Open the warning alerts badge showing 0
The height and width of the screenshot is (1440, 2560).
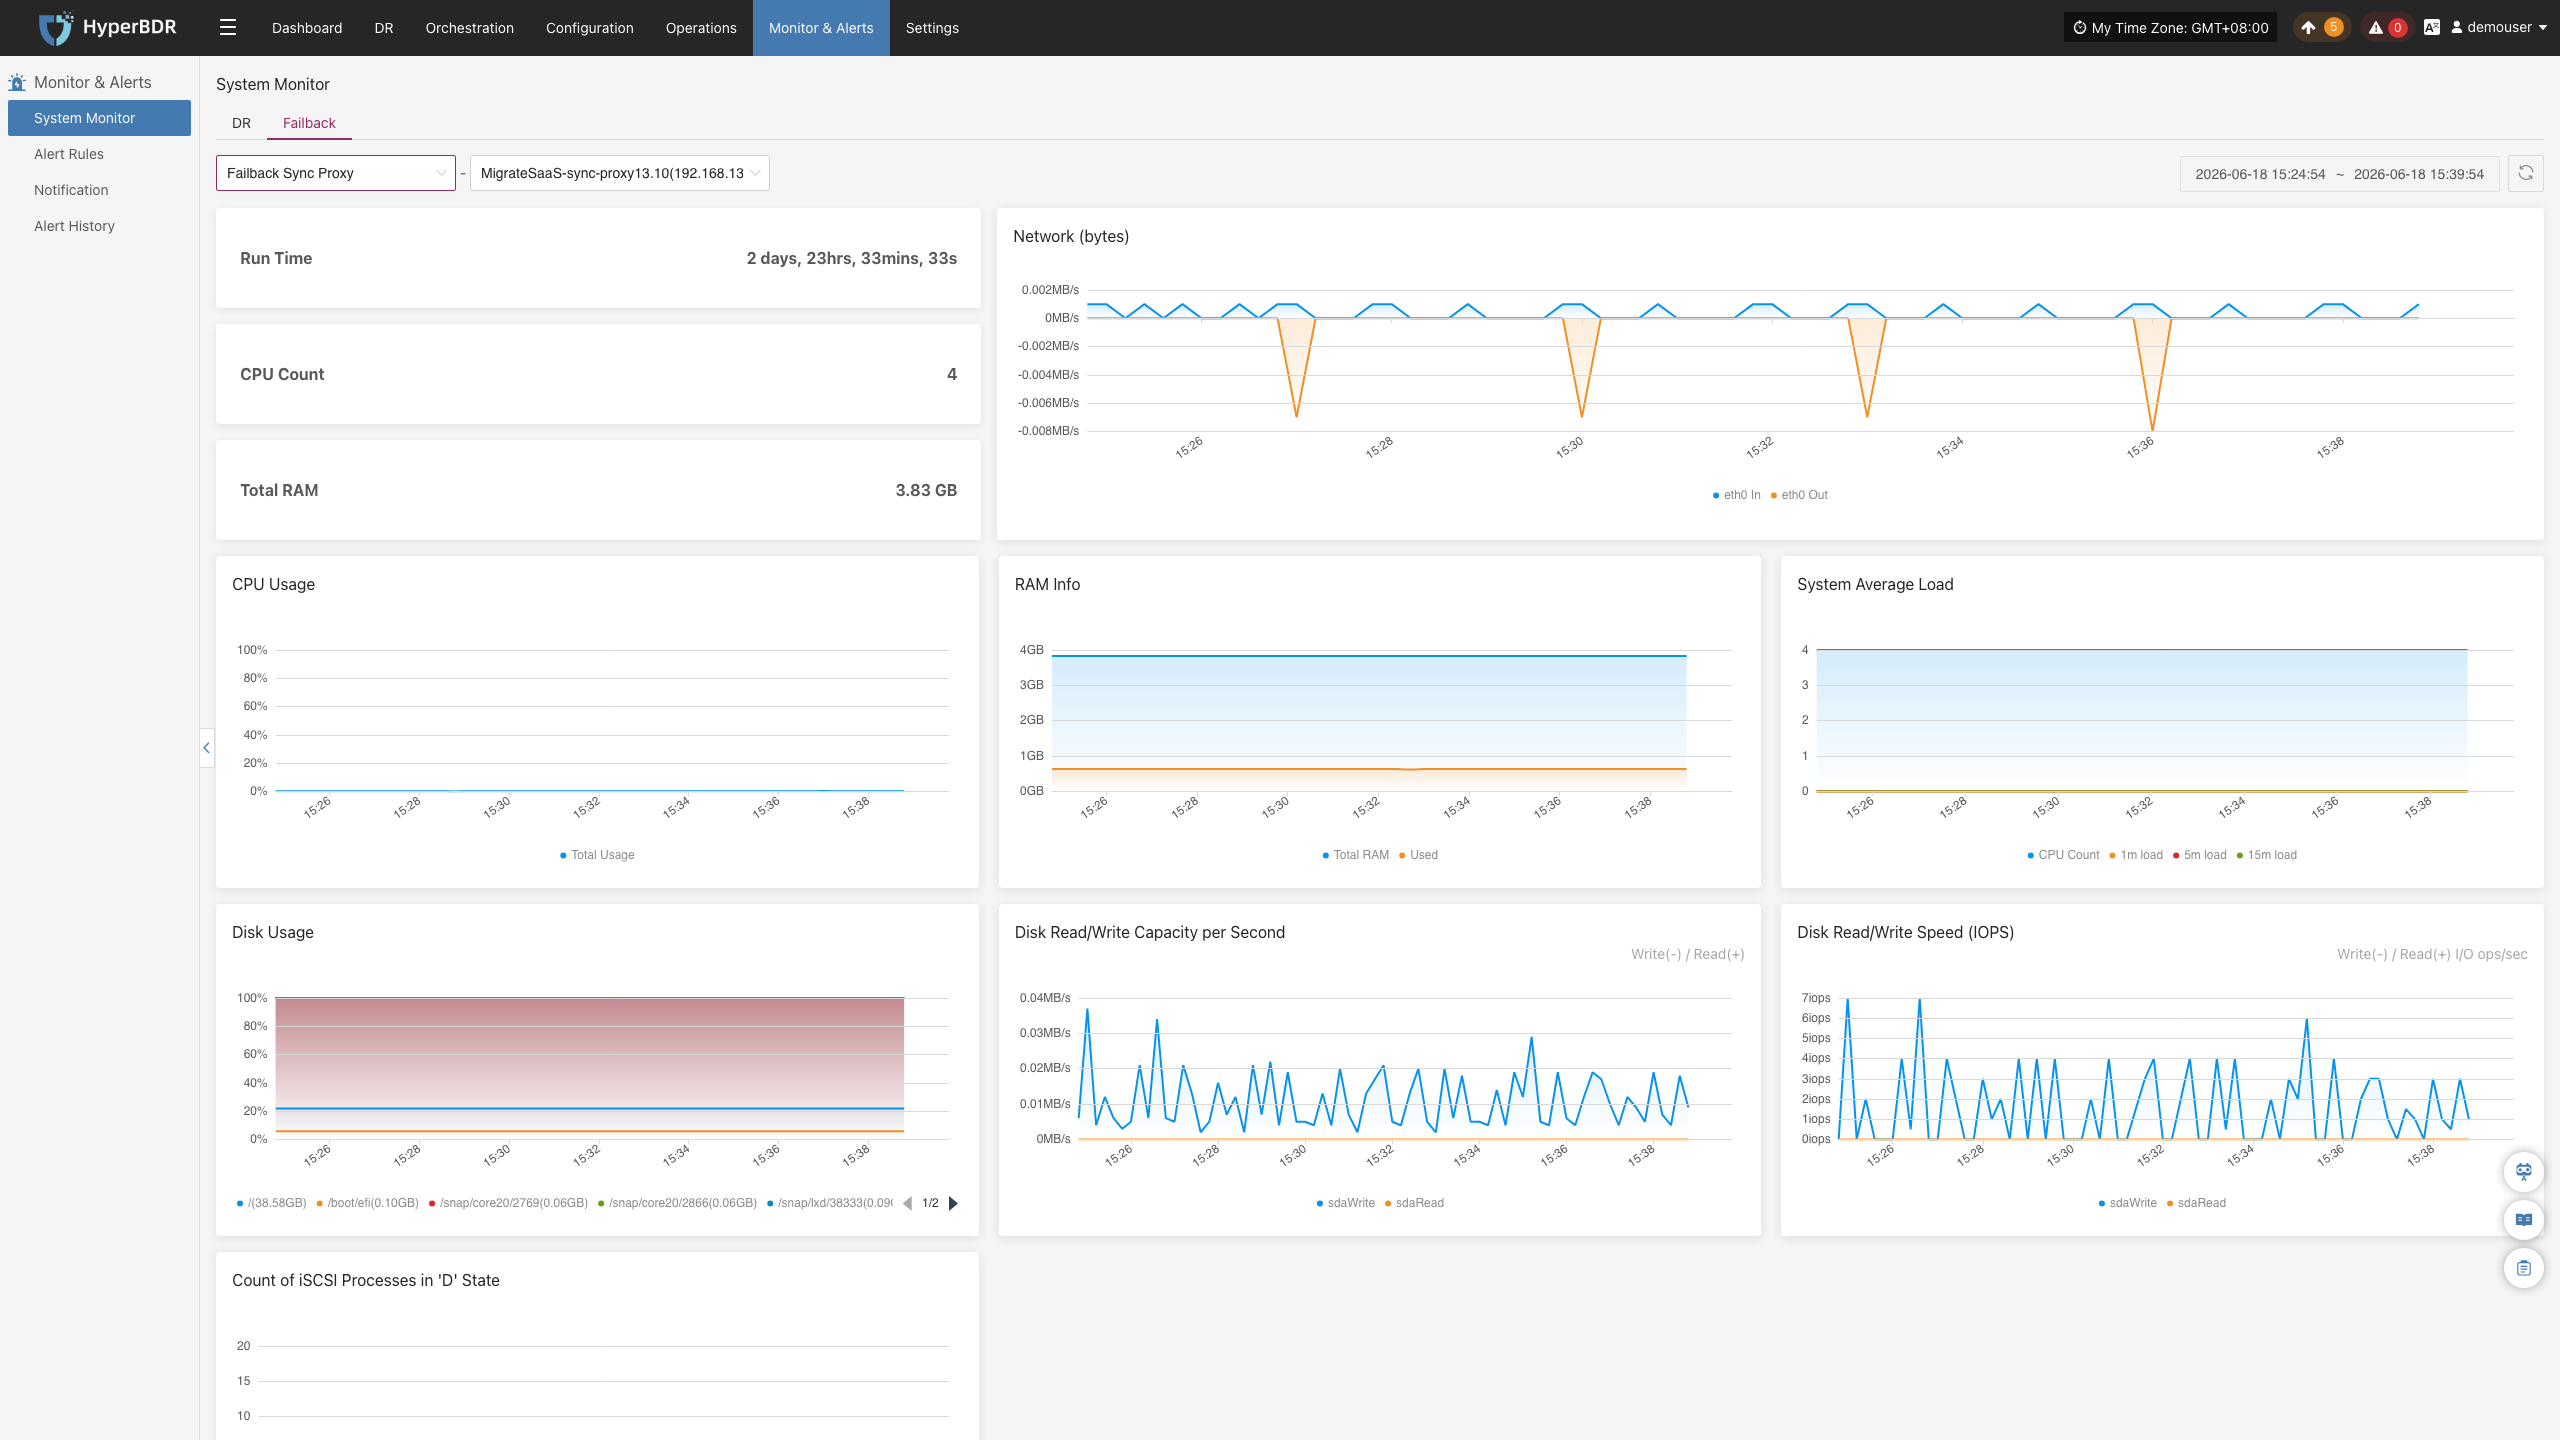(2387, 28)
